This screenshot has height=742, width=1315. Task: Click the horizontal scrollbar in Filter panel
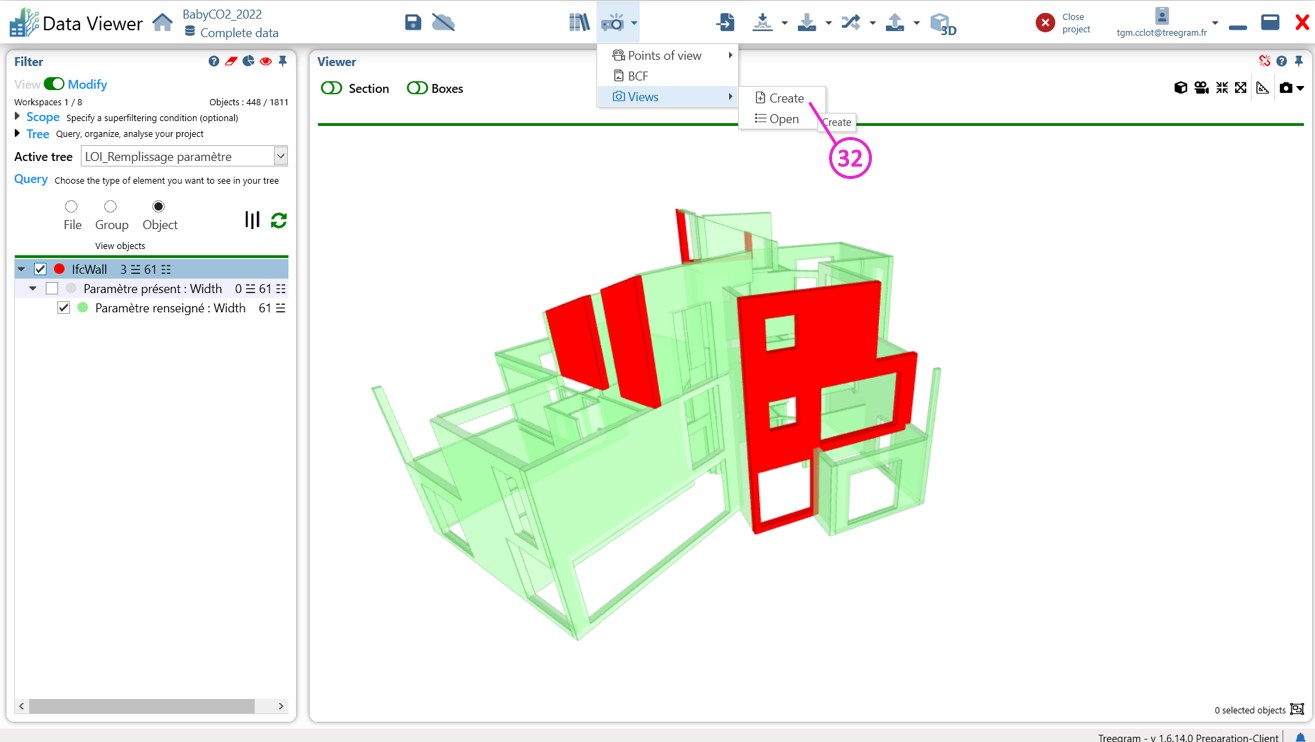(x=141, y=706)
